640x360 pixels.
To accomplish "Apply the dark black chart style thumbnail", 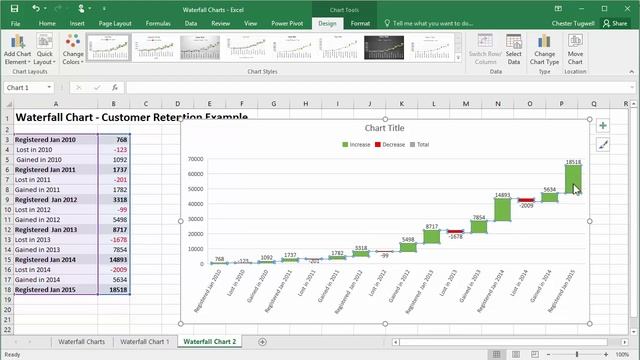I will pos(384,47).
